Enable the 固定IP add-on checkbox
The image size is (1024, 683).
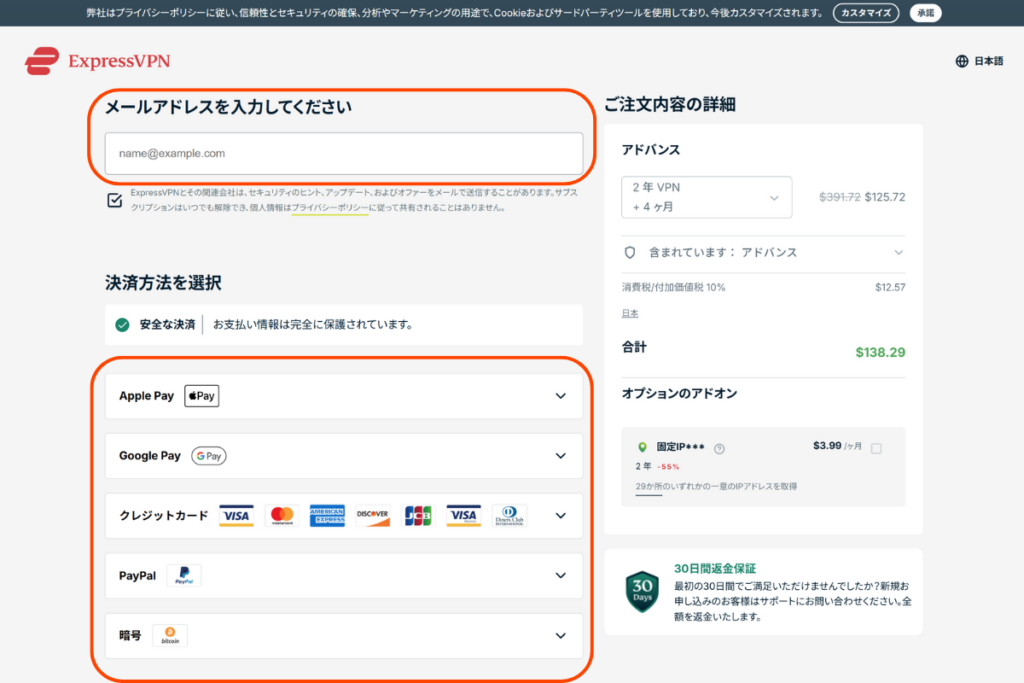(x=876, y=449)
